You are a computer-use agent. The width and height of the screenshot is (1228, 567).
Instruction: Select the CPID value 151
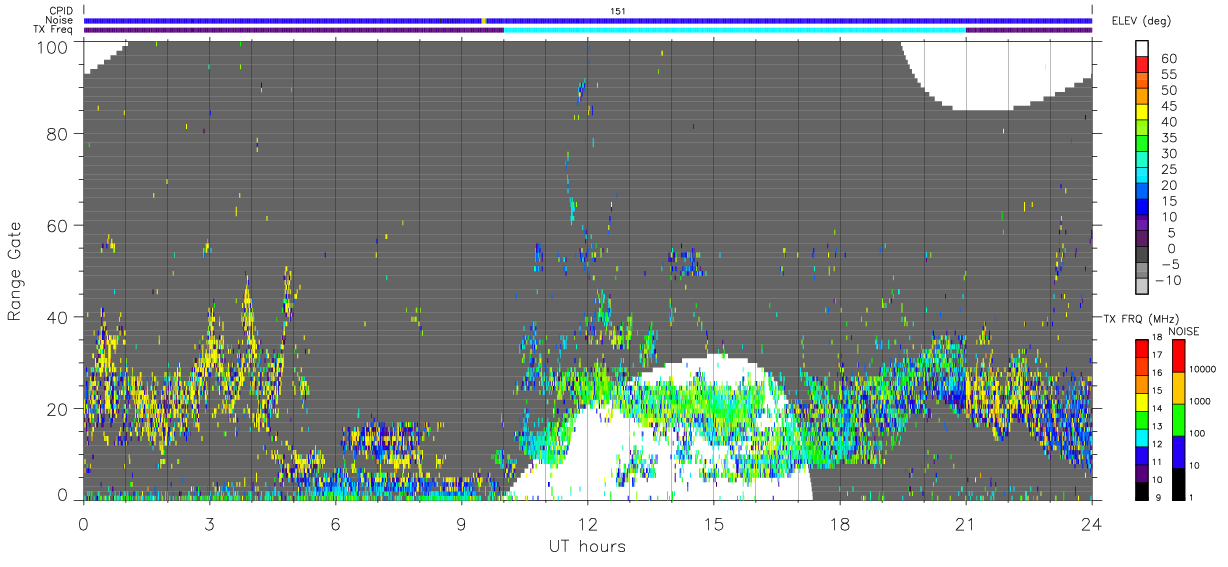pyautogui.click(x=617, y=11)
